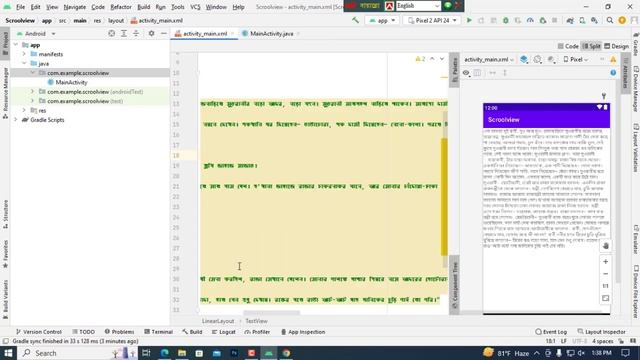The width and height of the screenshot is (640, 360).
Task: Click the TextView breadcrumb
Action: (256, 321)
